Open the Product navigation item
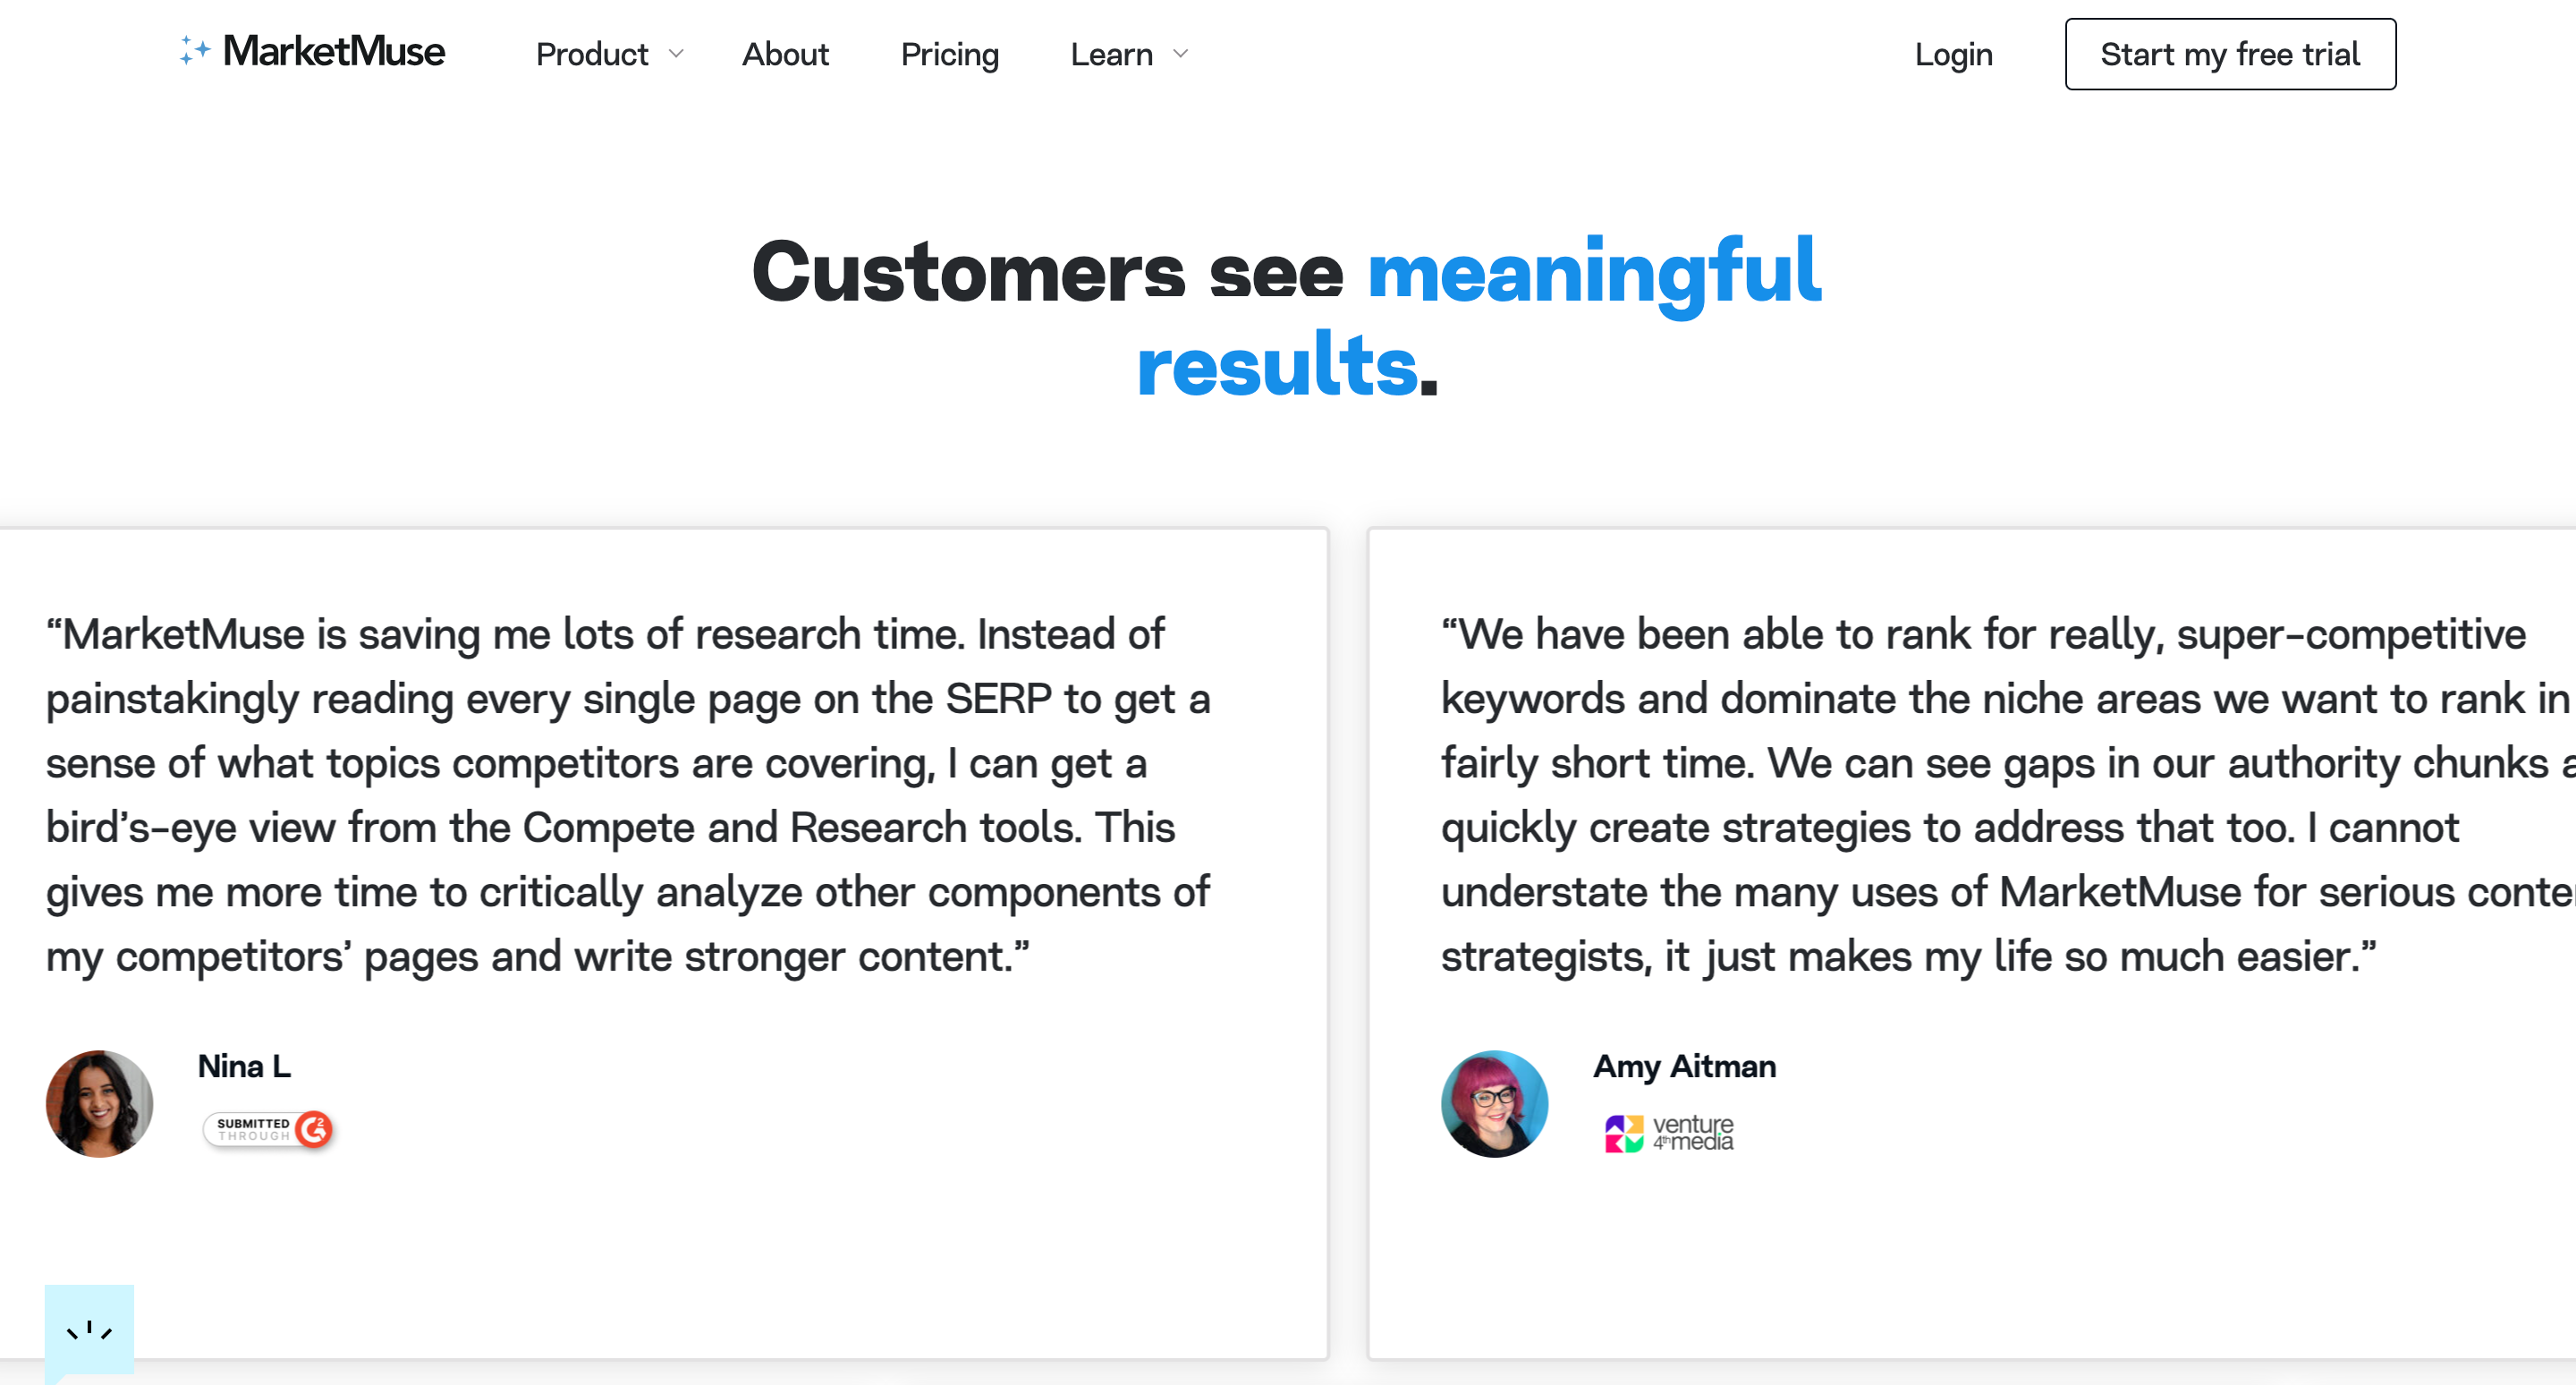Screen dimensions: 2576x1385 (592, 54)
